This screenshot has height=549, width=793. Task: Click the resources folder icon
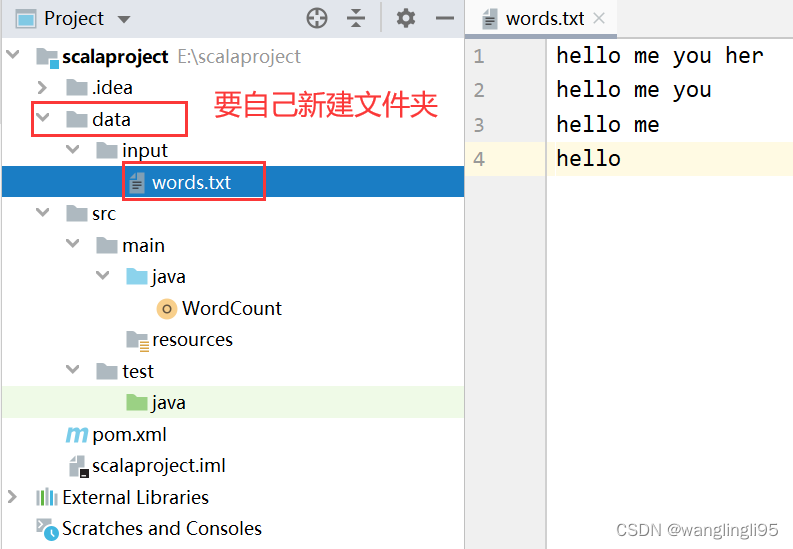point(138,341)
